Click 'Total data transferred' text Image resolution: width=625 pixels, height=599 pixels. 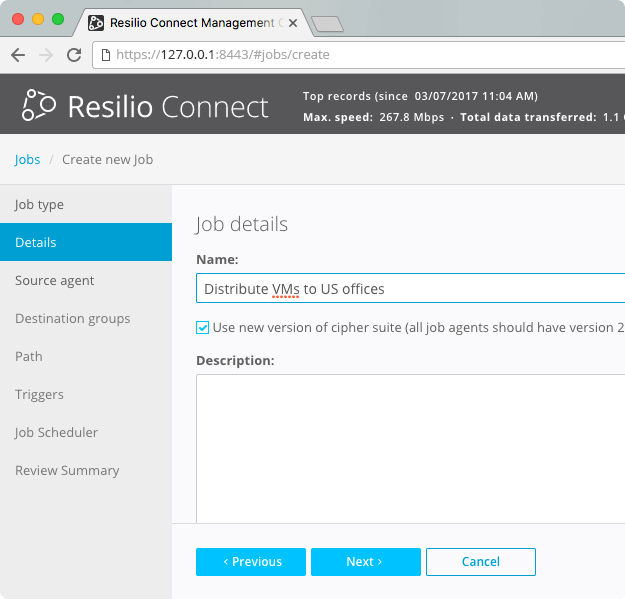pos(528,117)
